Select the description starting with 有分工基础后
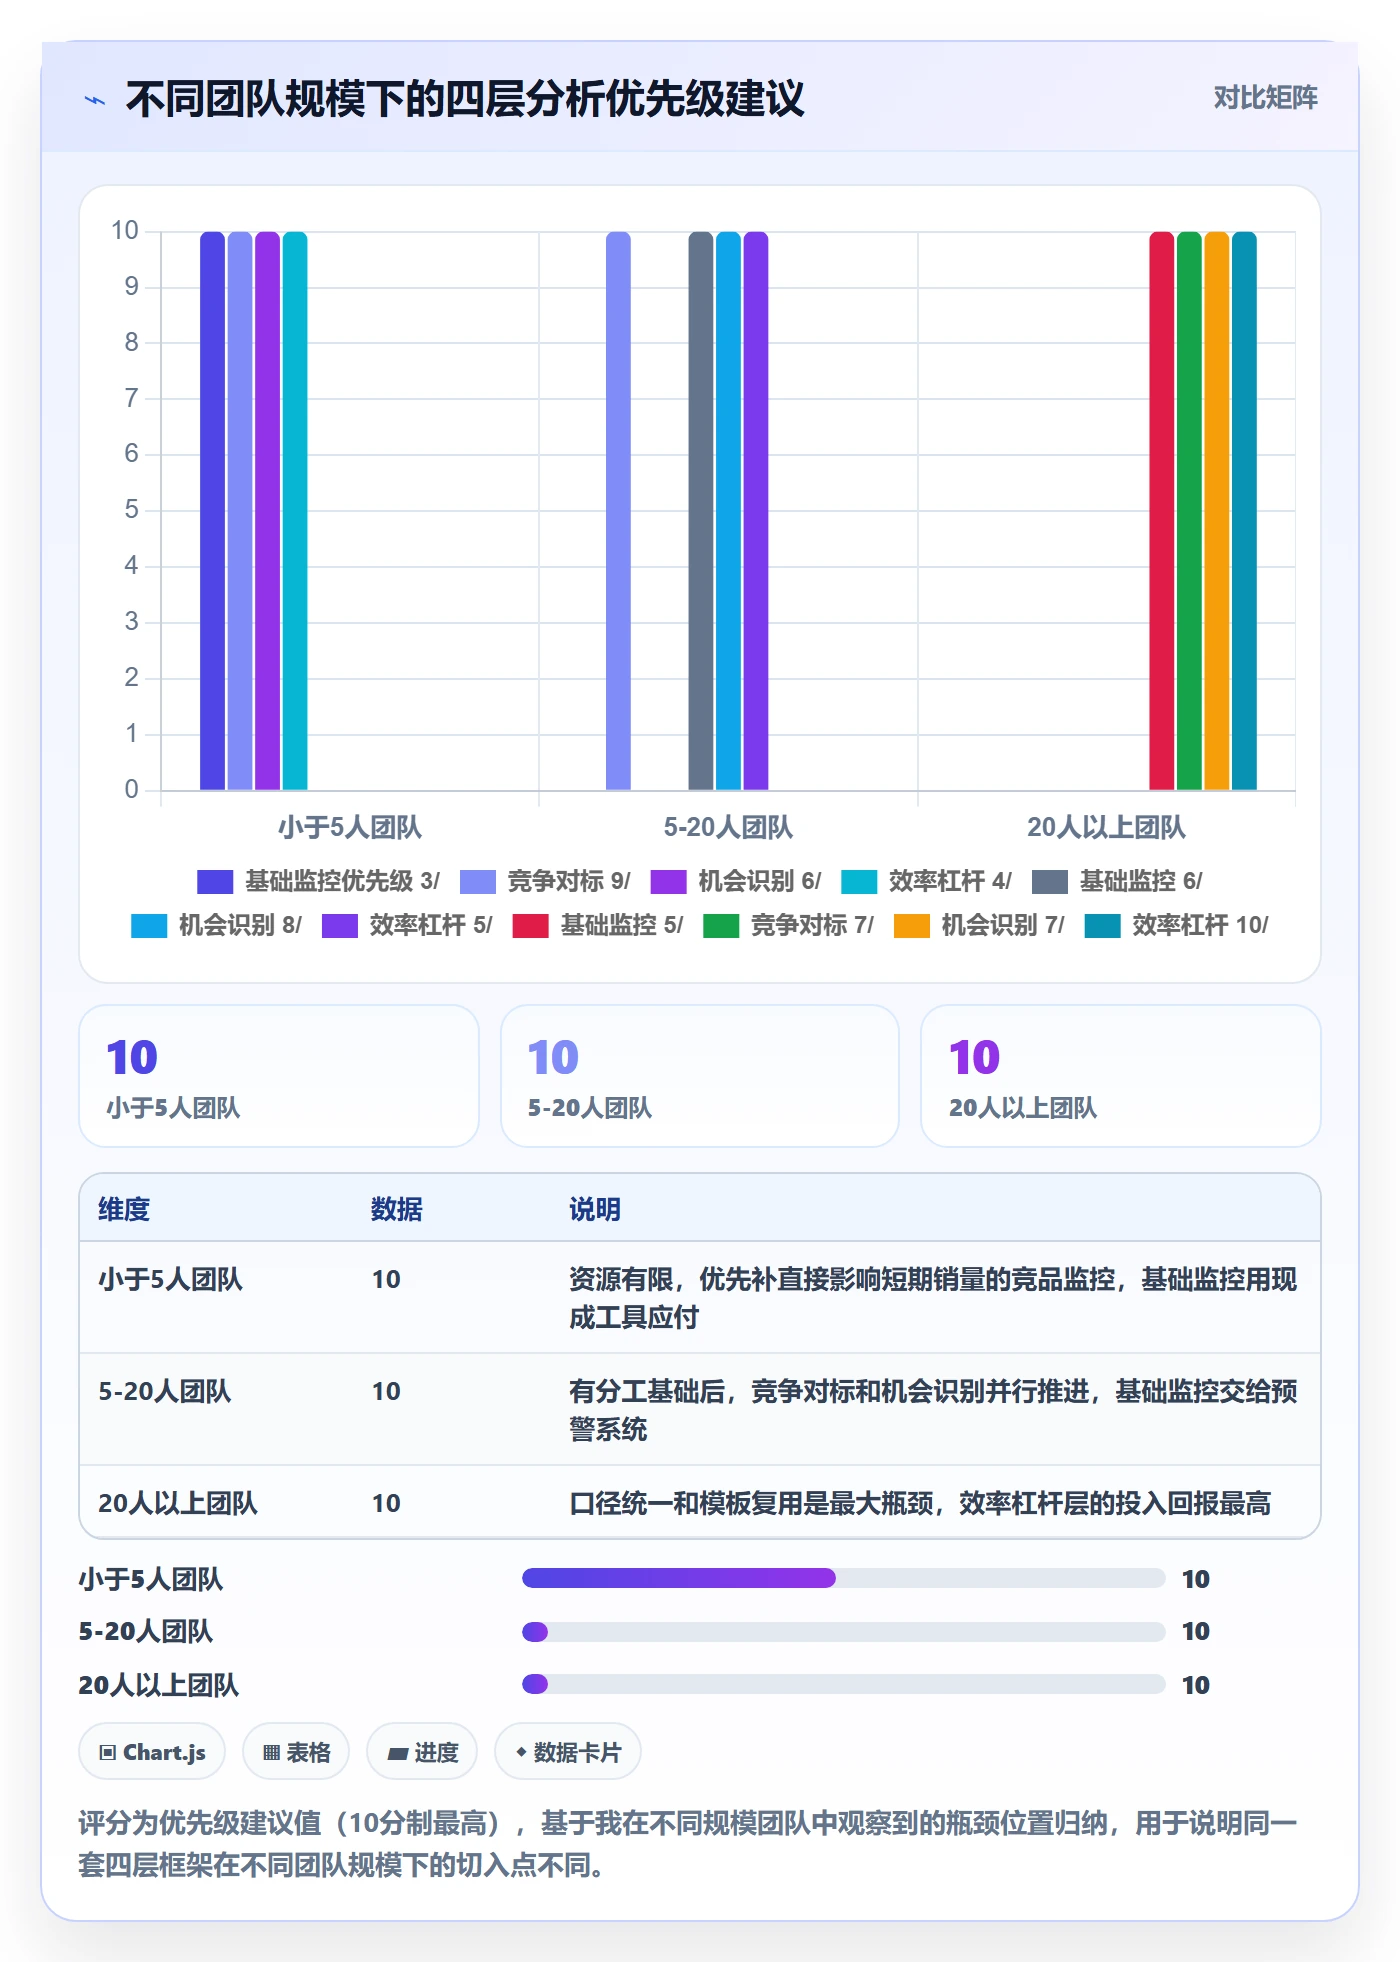This screenshot has width=1400, height=1962. click(x=933, y=1410)
